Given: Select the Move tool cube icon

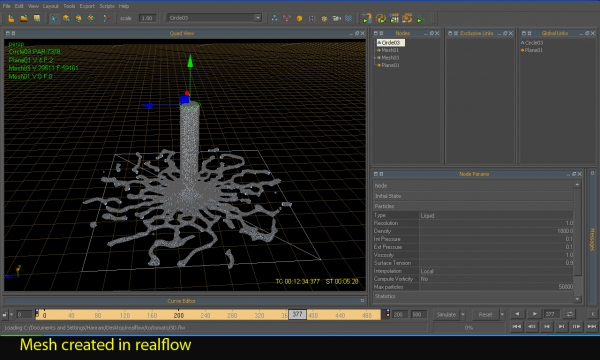Looking at the screenshot, I should [x=66, y=18].
